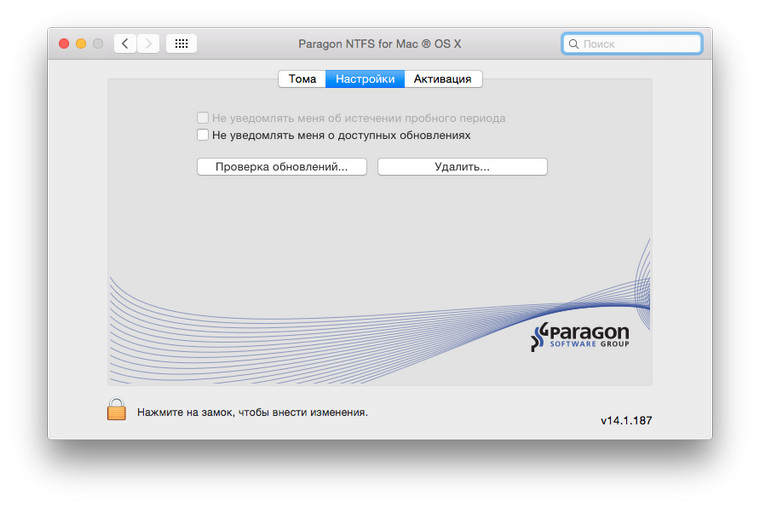Click the lock icon to make changes
Viewport: 760px width, 508px height.
coord(116,410)
